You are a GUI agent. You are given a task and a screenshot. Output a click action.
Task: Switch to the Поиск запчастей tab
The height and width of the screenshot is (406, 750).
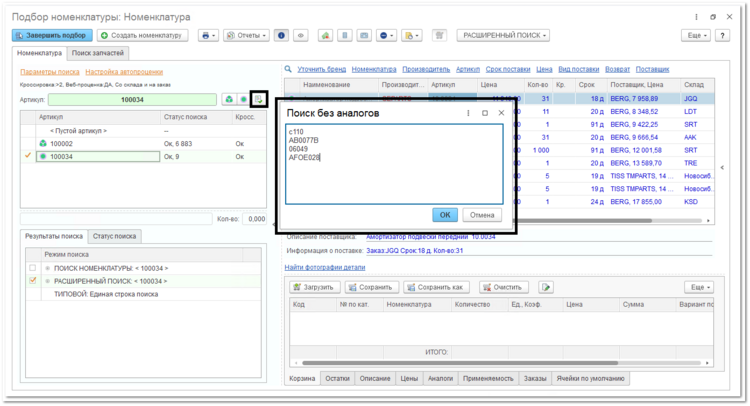(98, 53)
